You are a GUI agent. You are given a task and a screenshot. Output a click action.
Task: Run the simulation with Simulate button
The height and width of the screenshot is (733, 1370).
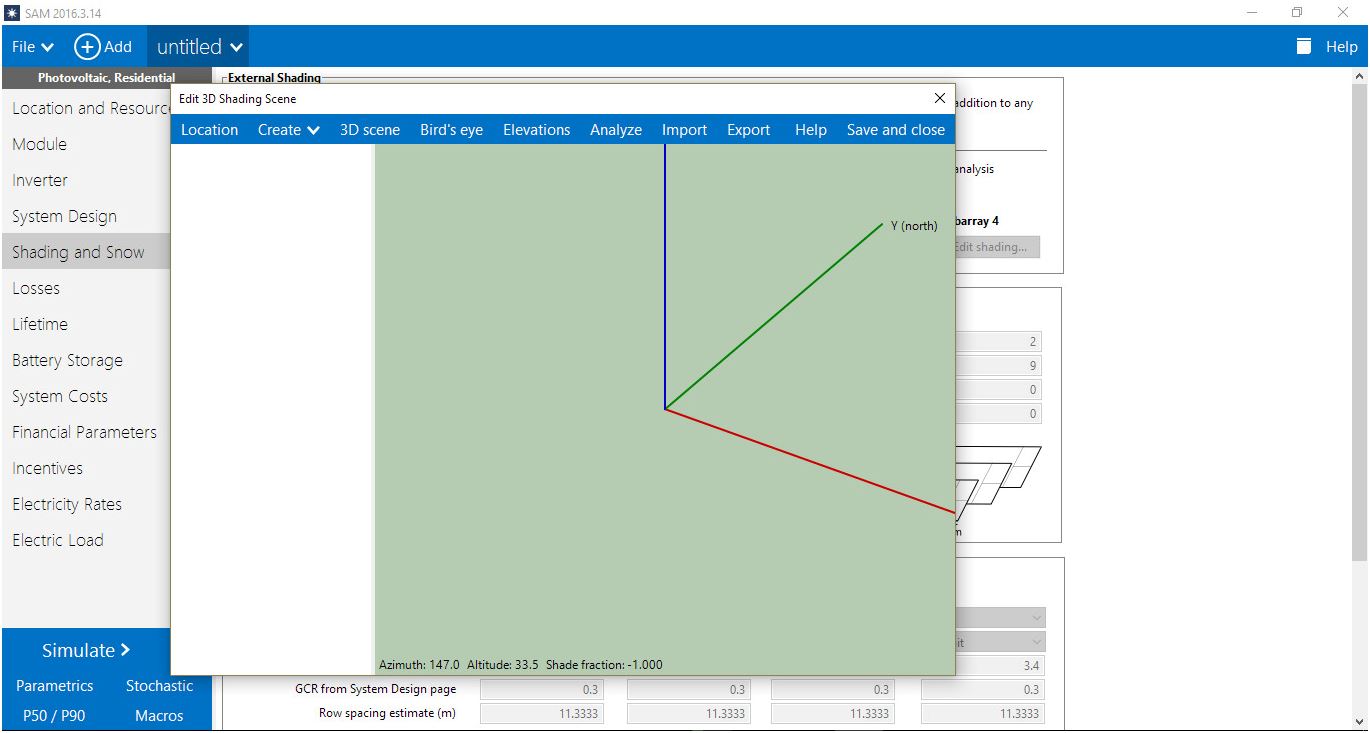(x=86, y=650)
